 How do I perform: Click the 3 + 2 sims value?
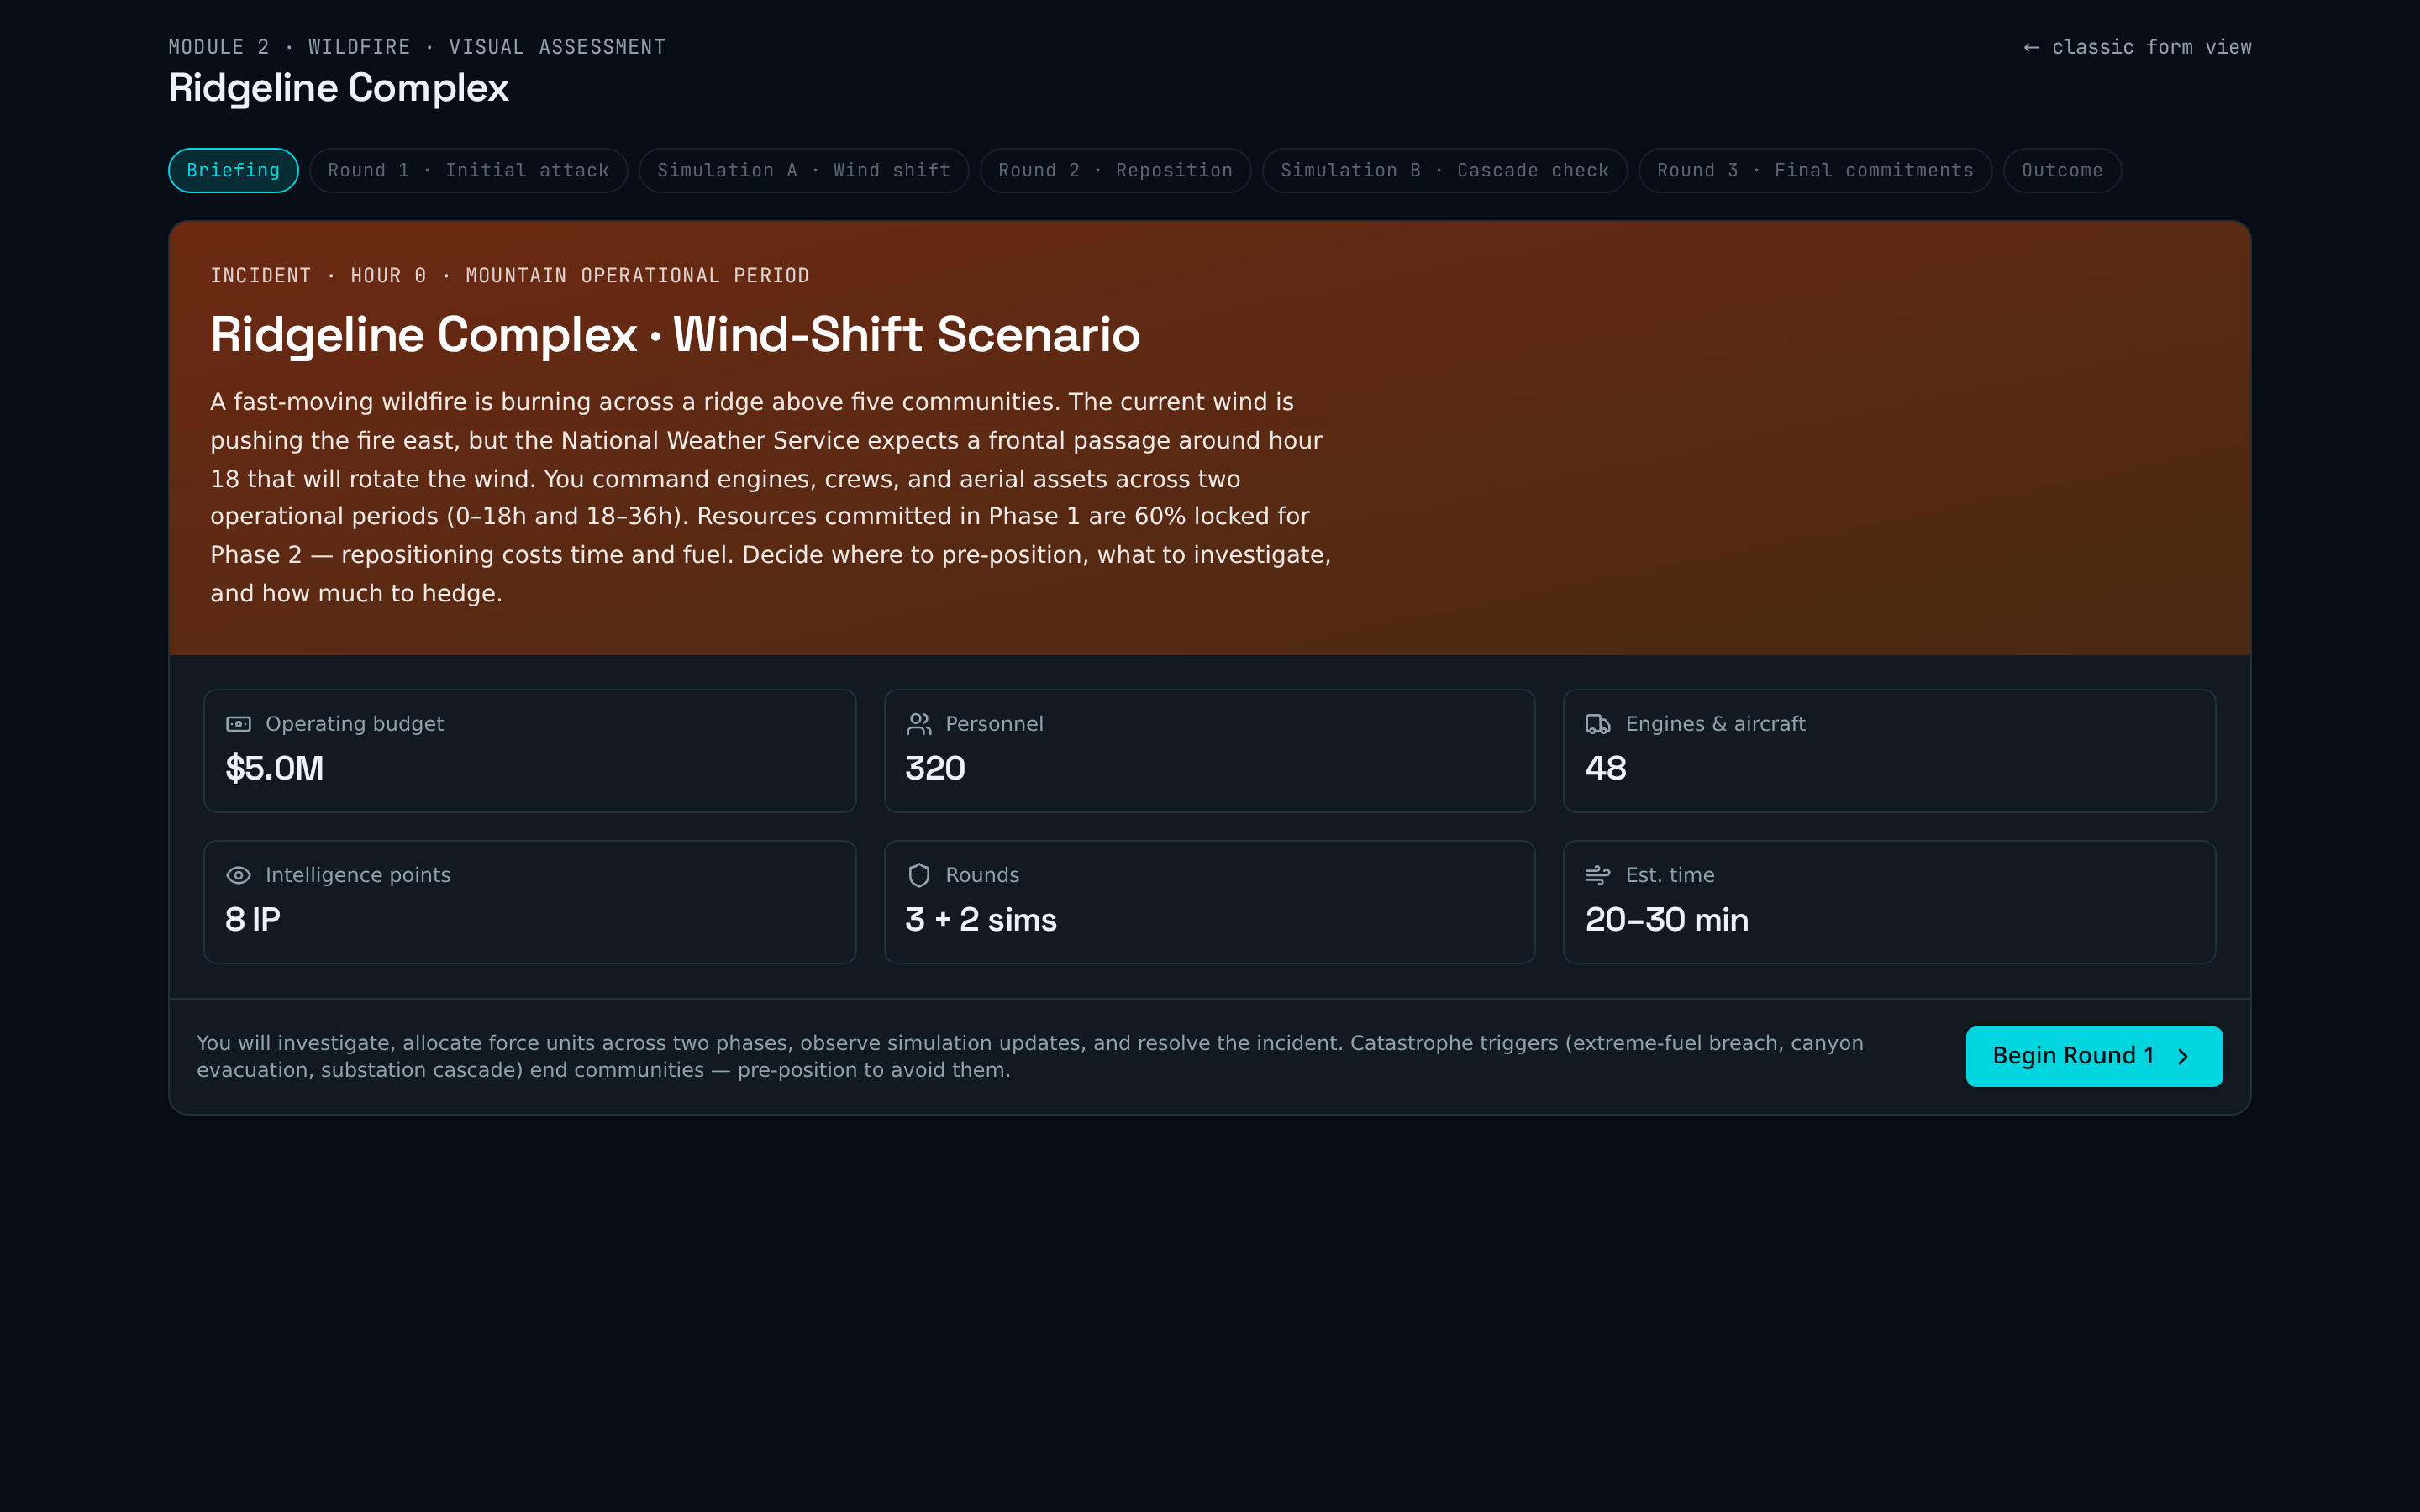(981, 919)
